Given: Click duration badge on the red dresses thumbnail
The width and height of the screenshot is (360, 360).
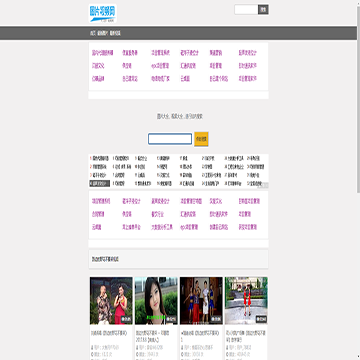Looking at the screenshot, I should [261, 319].
